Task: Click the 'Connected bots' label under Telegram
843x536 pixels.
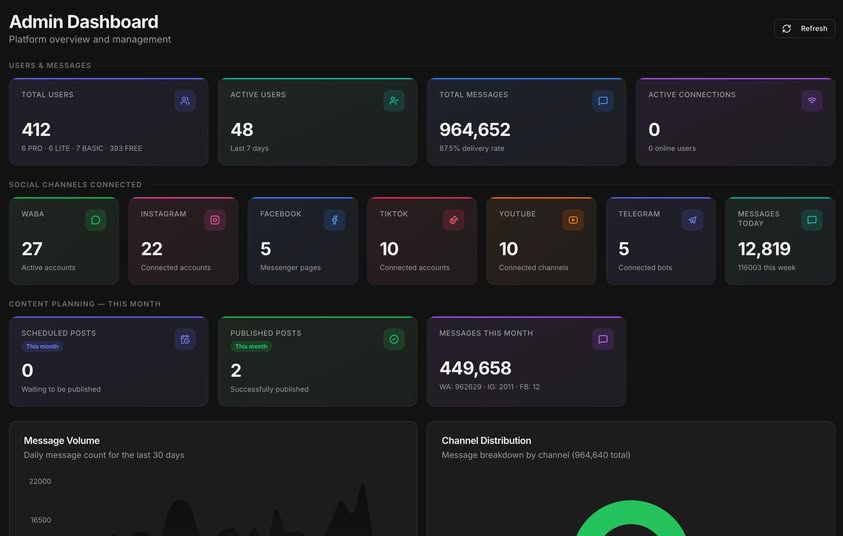Action: tap(645, 268)
